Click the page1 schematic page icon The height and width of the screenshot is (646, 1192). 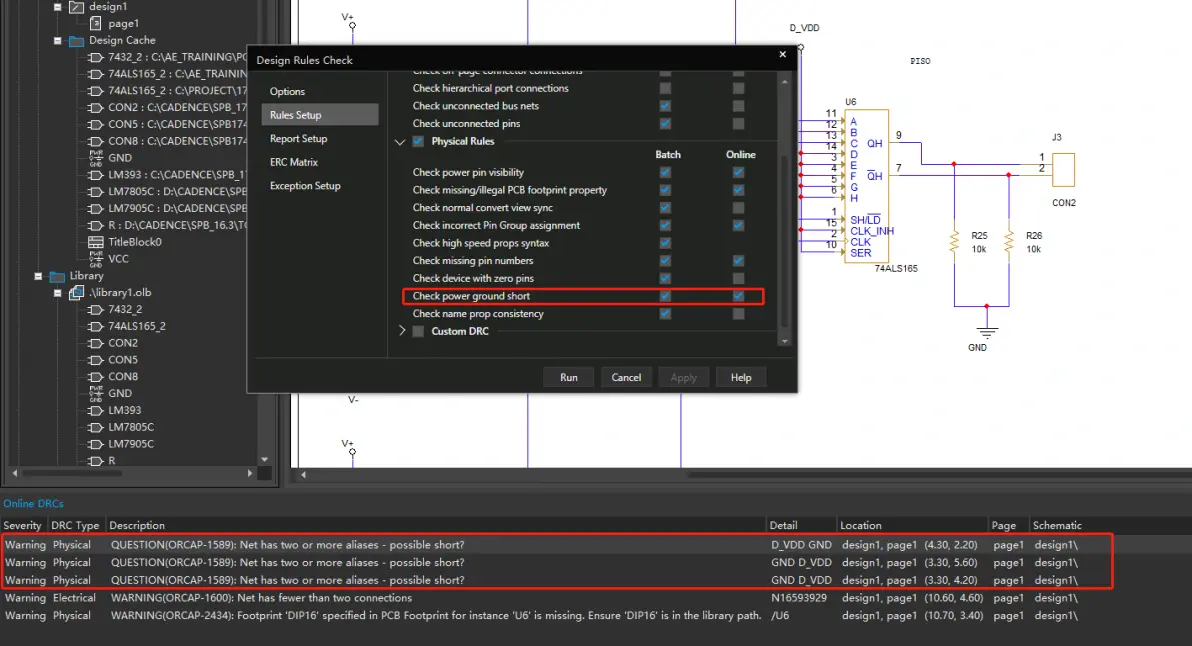96,24
